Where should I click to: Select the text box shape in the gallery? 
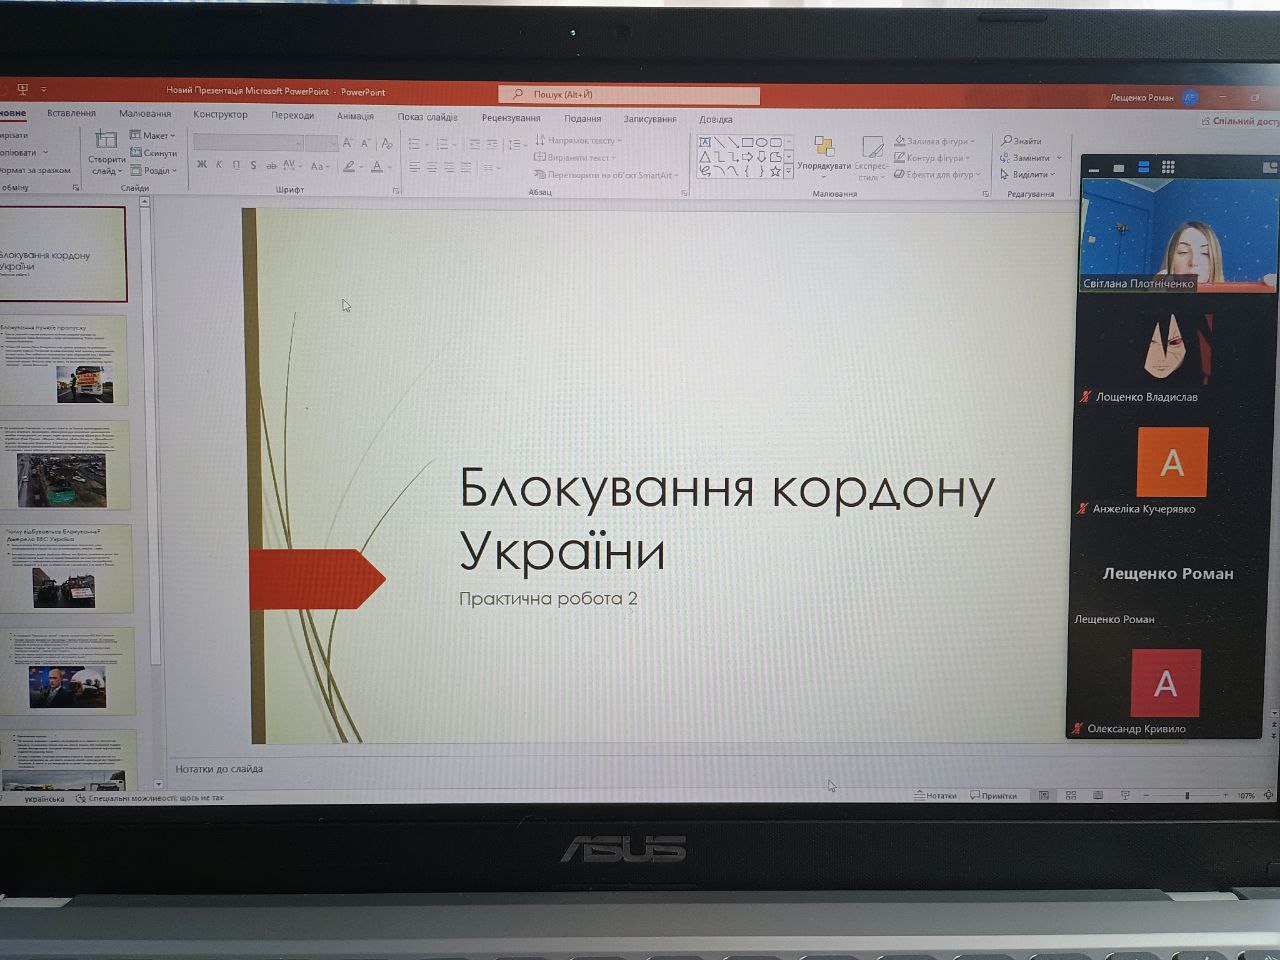(x=705, y=142)
